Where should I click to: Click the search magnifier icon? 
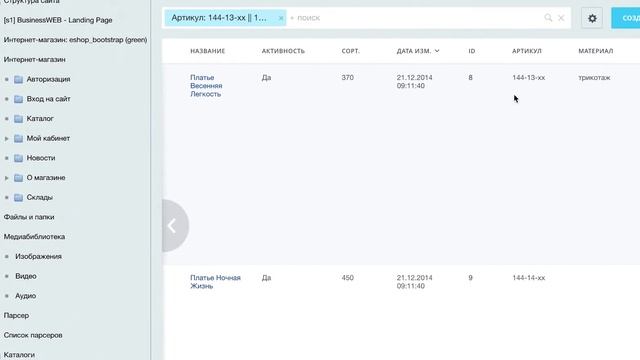pos(548,18)
